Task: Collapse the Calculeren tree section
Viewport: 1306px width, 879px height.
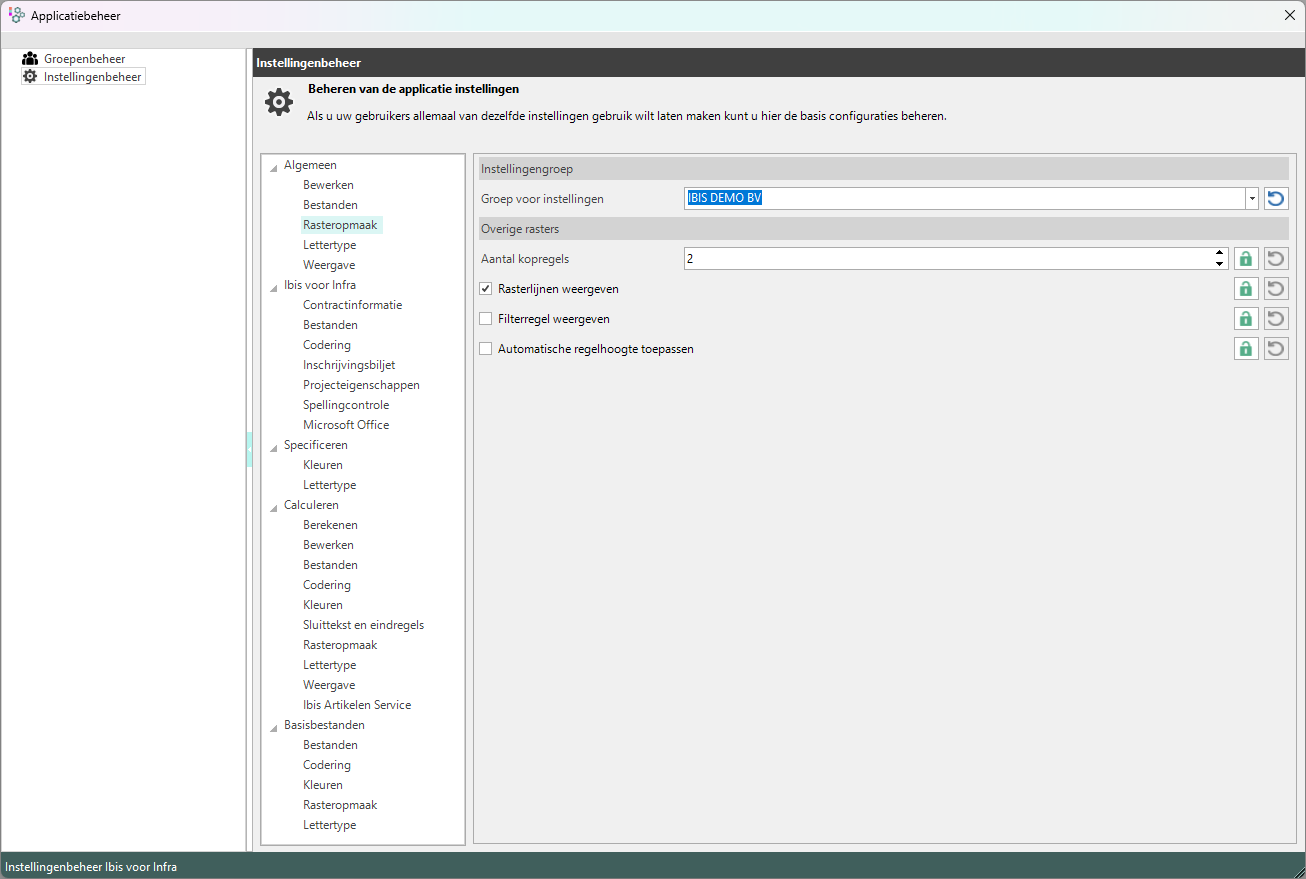Action: tap(274, 506)
